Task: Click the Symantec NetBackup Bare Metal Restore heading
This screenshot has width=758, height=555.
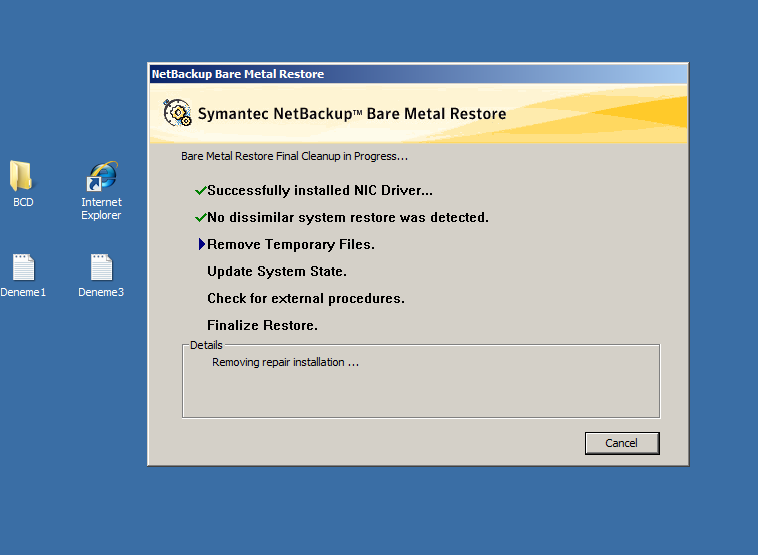Action: (352, 114)
